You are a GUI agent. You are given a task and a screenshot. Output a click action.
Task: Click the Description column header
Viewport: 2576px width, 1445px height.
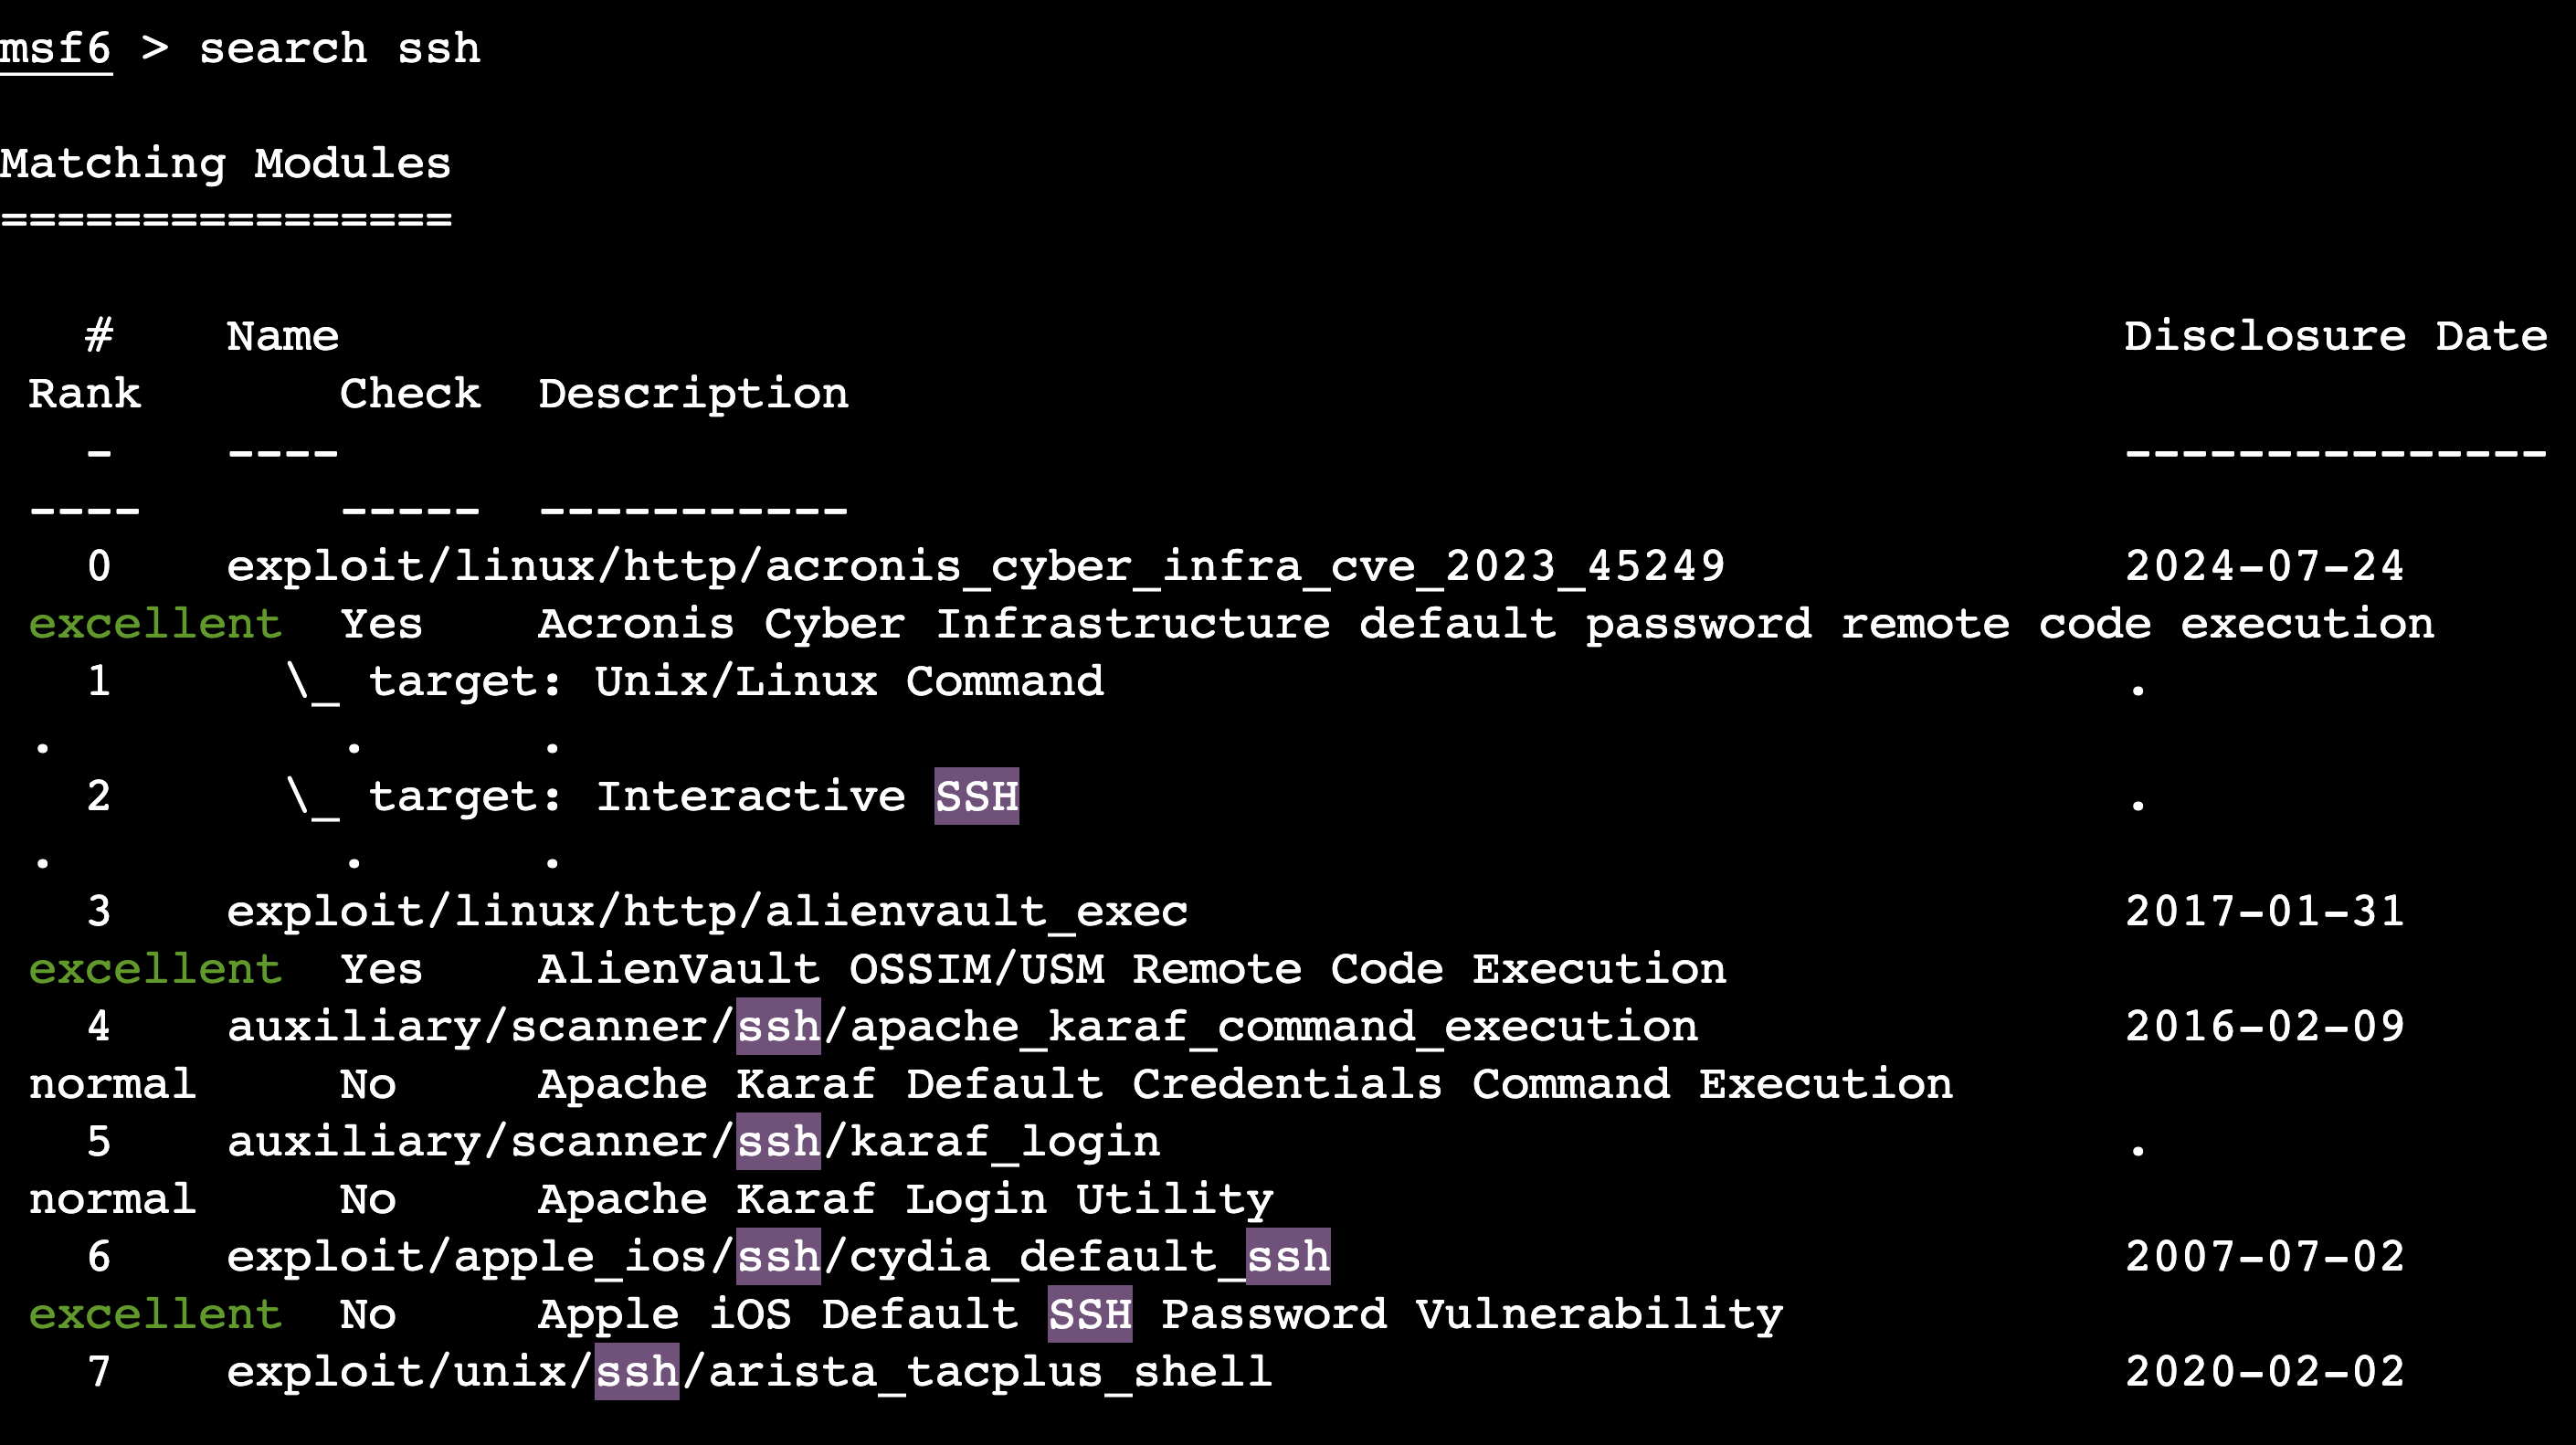693,394
